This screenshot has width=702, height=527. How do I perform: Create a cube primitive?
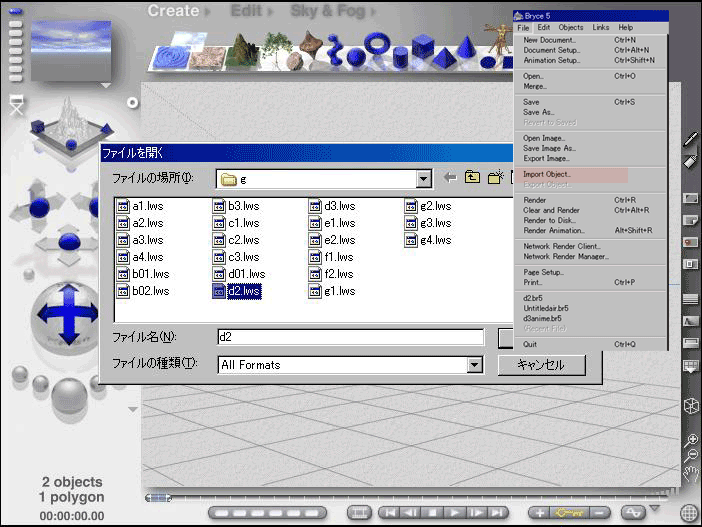pos(423,47)
